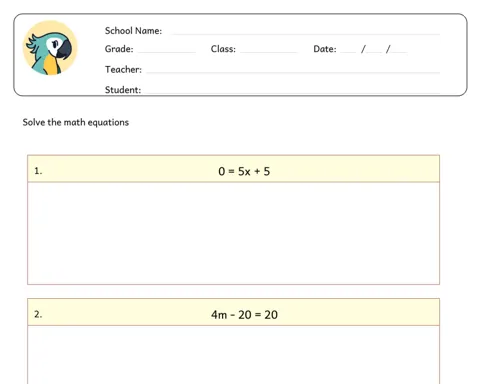Click the Date year blank after second slash
The width and height of the screenshot is (480, 384).
(x=399, y=50)
